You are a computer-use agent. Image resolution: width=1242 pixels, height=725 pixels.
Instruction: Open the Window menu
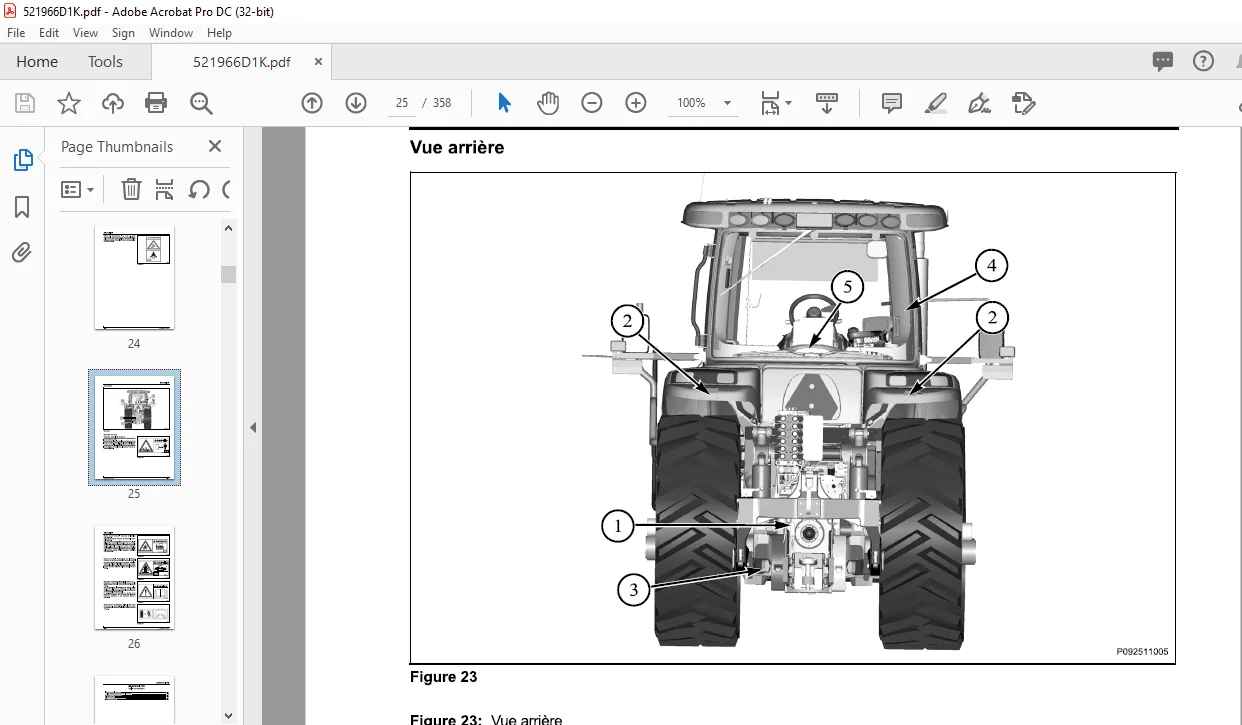tap(171, 33)
